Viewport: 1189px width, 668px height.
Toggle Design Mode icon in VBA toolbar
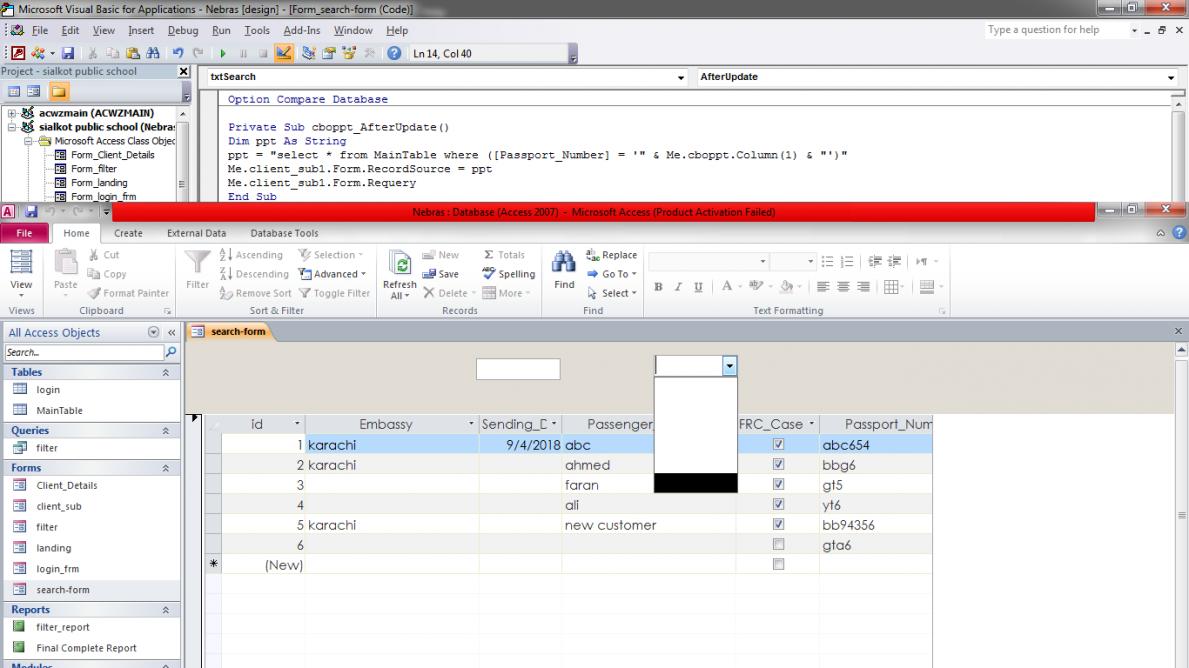[x=284, y=53]
